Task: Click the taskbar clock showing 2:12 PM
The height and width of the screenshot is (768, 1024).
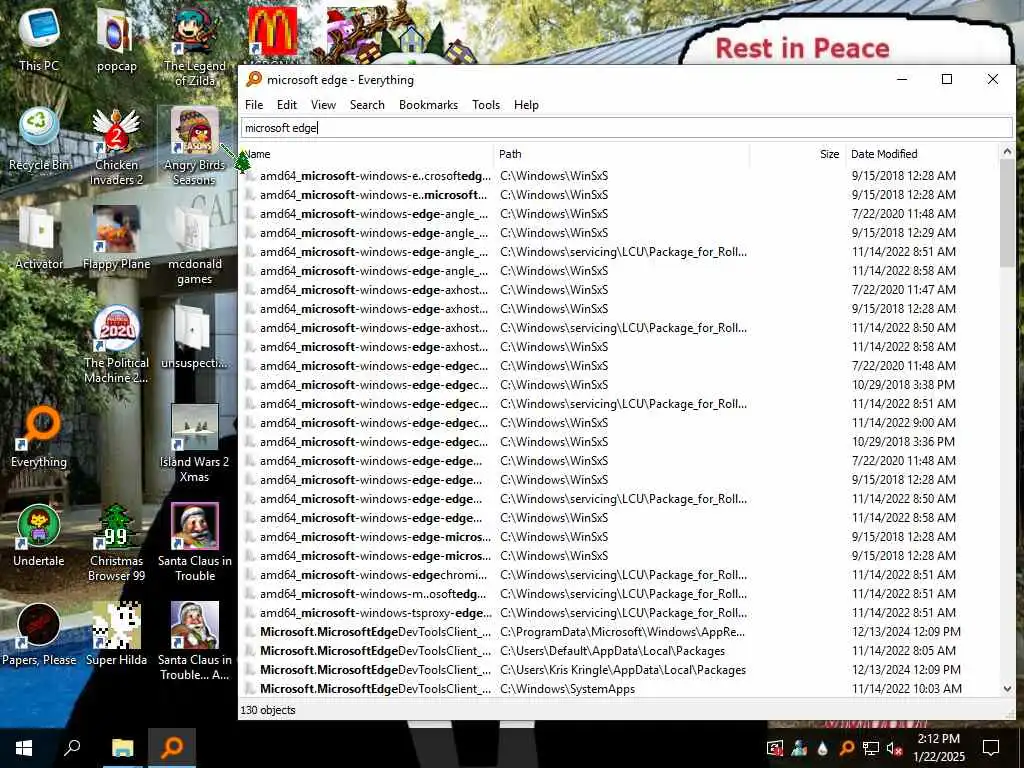Action: [x=938, y=748]
